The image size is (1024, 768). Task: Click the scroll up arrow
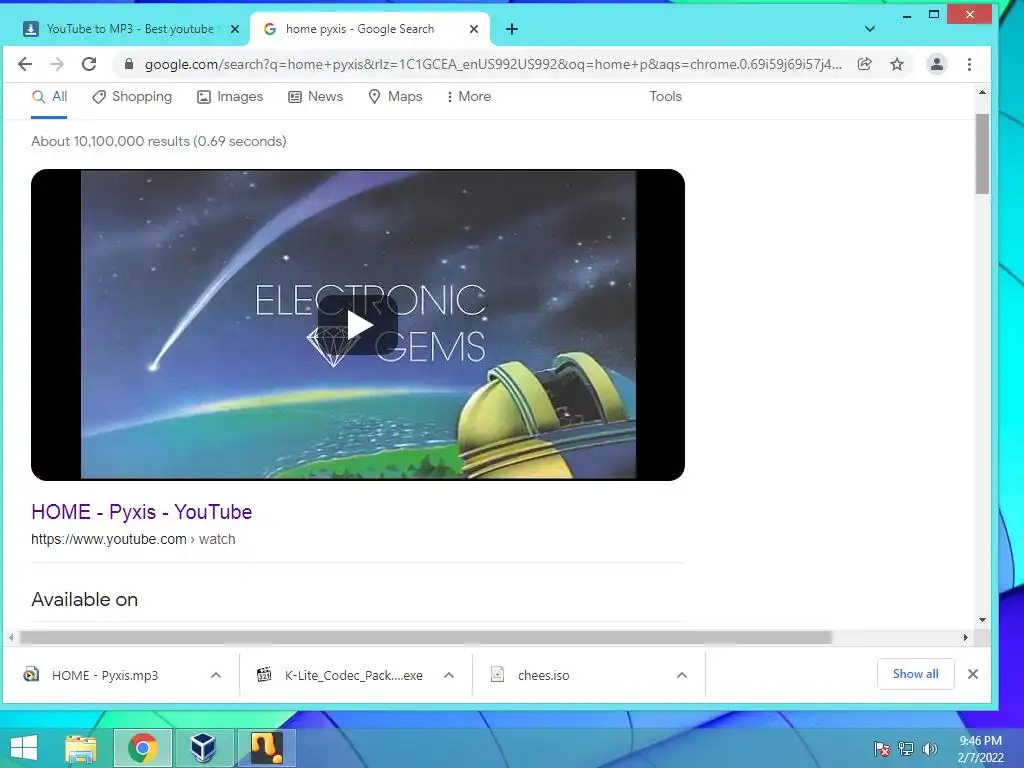pos(982,93)
